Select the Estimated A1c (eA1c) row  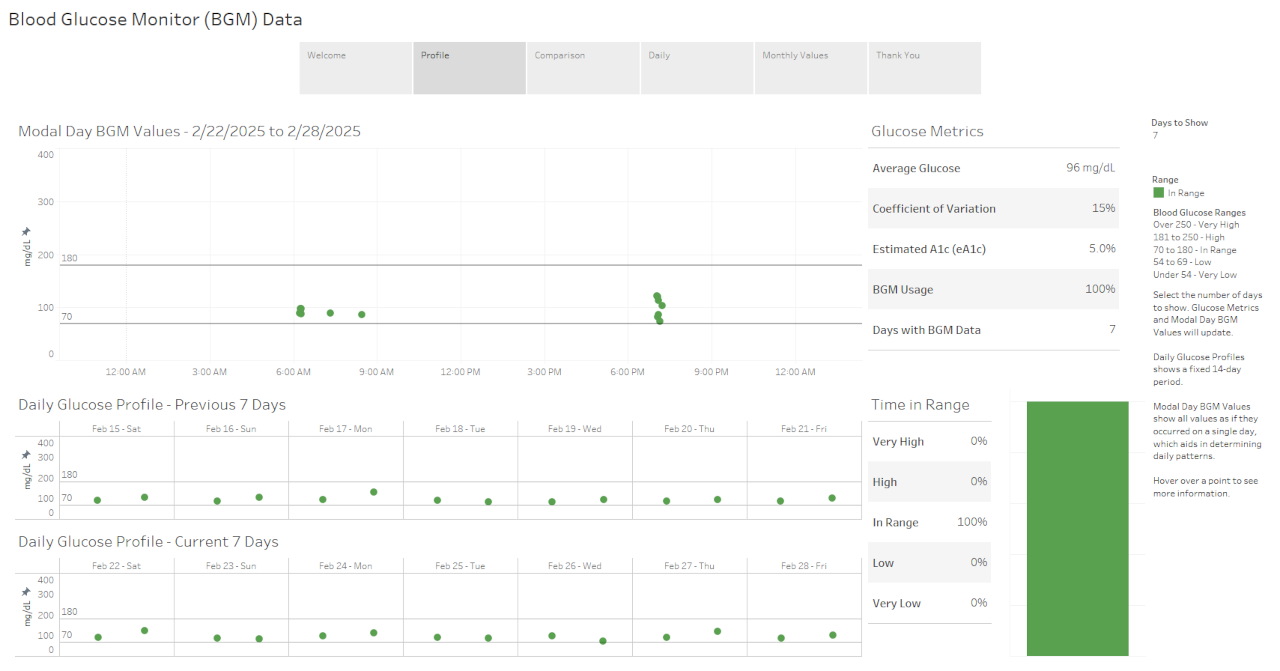point(993,248)
